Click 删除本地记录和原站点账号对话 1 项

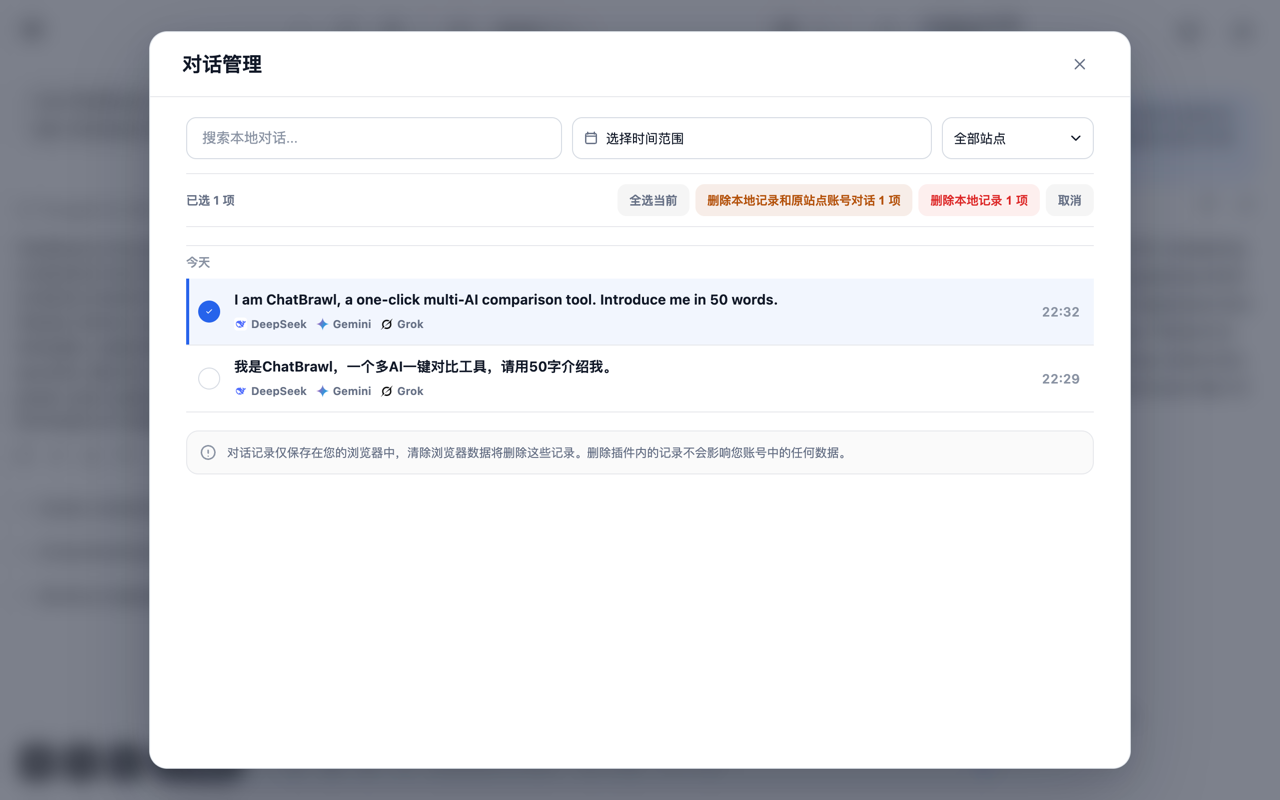click(x=803, y=200)
